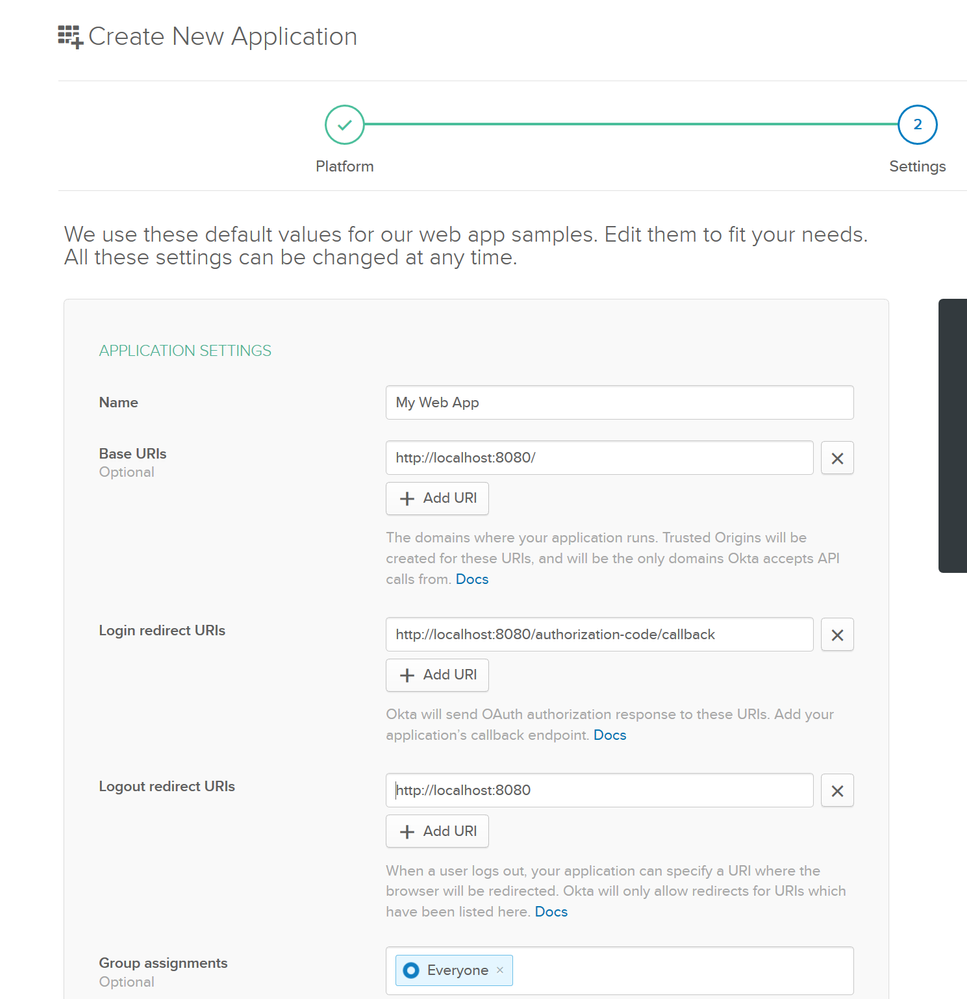
Task: Click the dark side panel at right edge
Action: coord(952,436)
